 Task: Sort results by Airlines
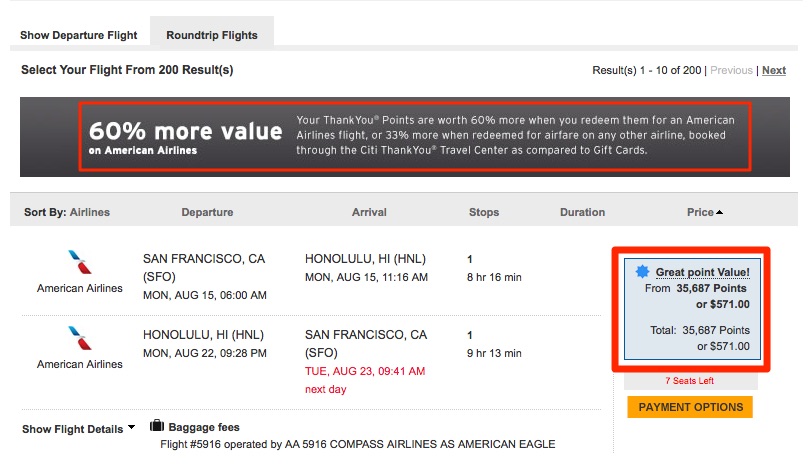90,212
